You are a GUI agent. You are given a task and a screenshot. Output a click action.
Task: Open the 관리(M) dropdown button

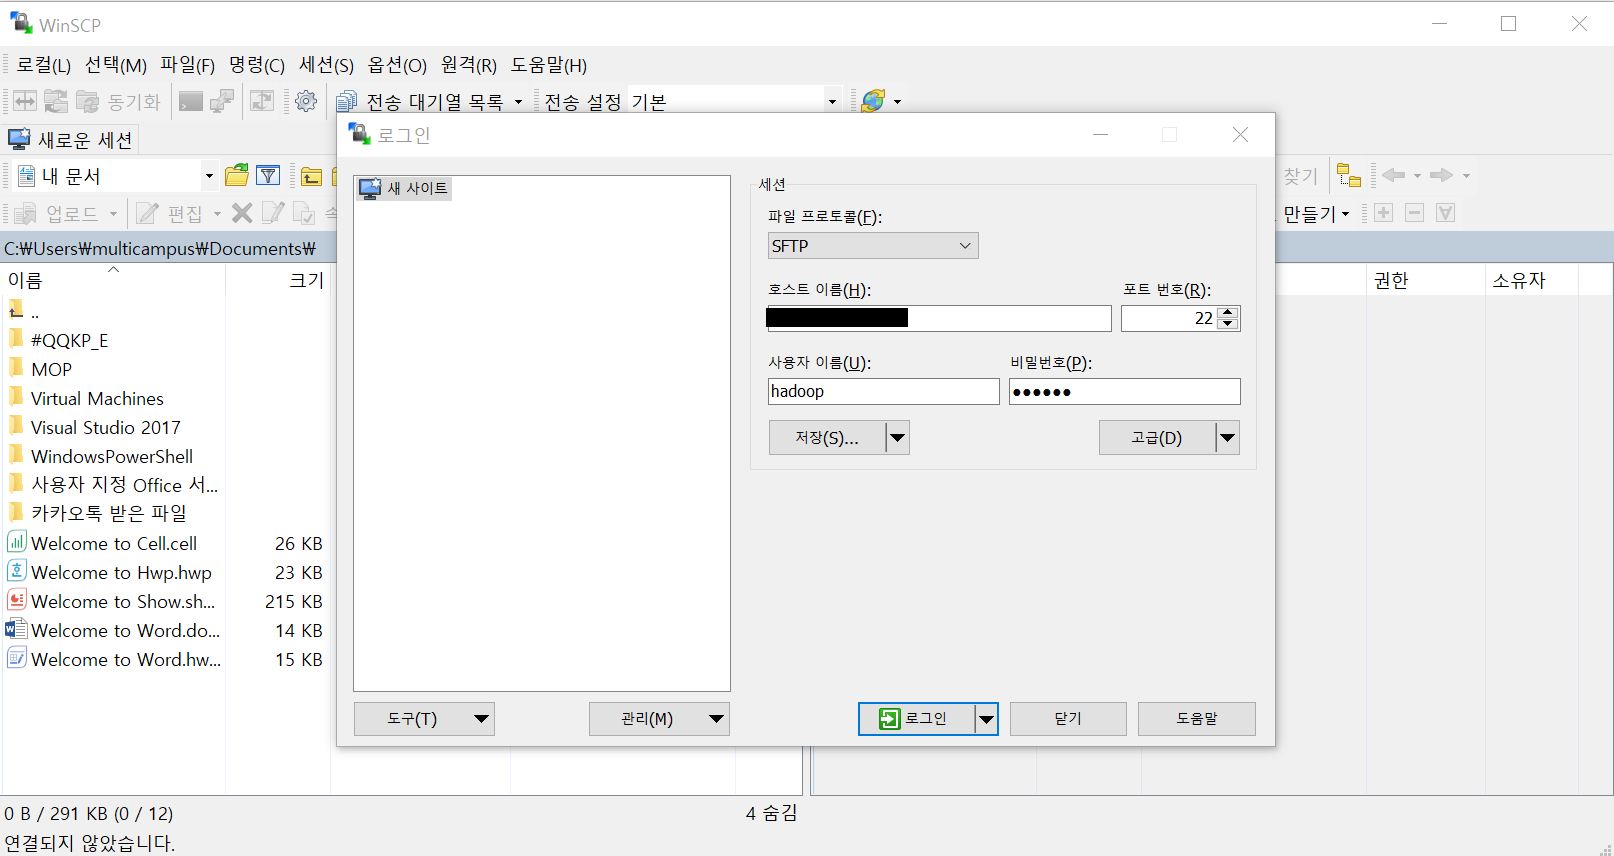(660, 718)
